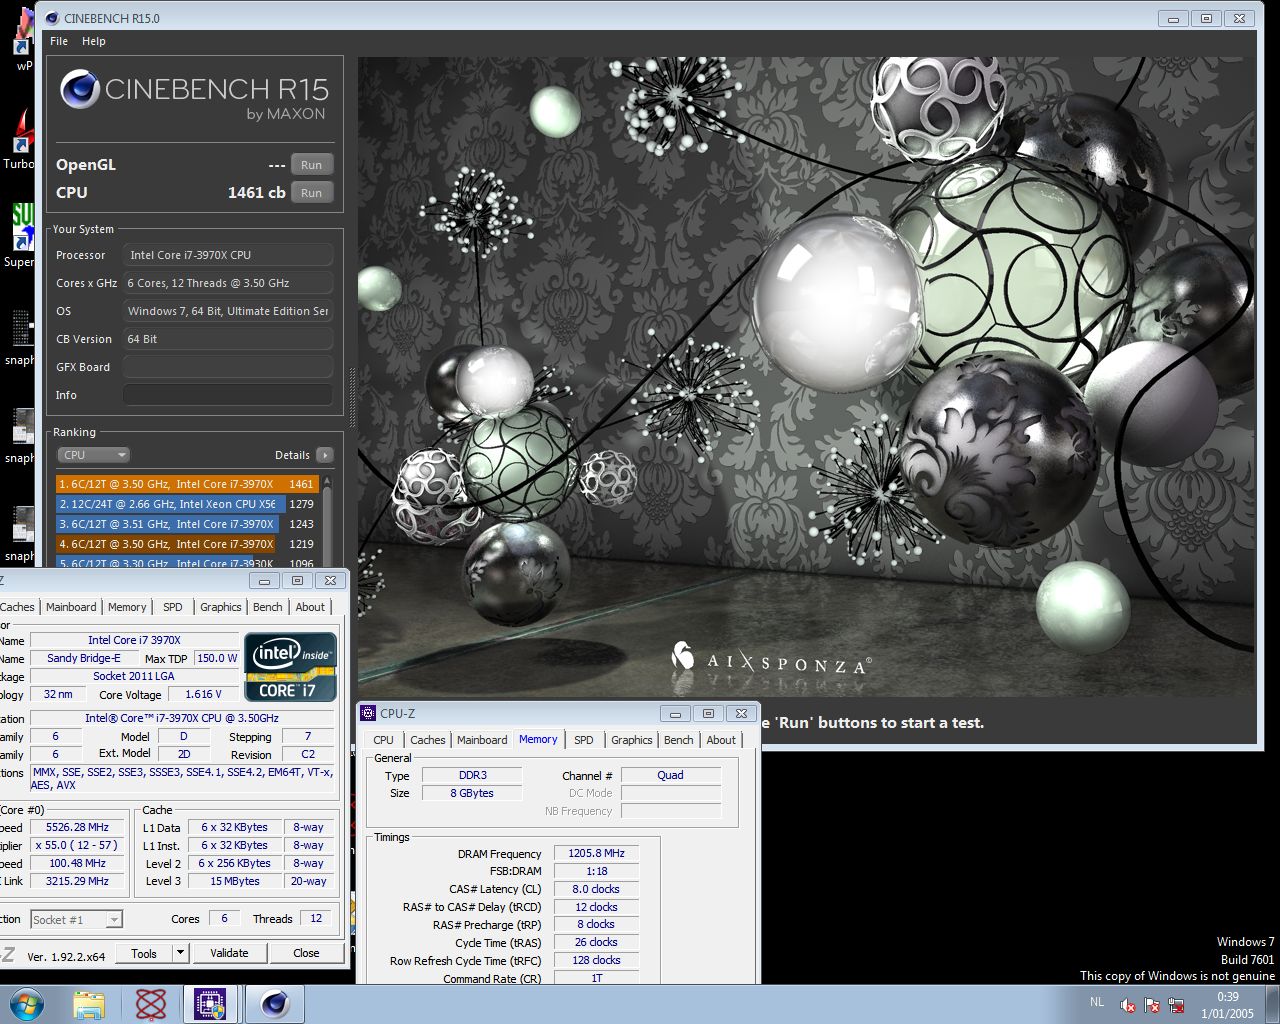Click the Cinebench title bar icon
Screen dimensions: 1280x1024
[x=52, y=18]
